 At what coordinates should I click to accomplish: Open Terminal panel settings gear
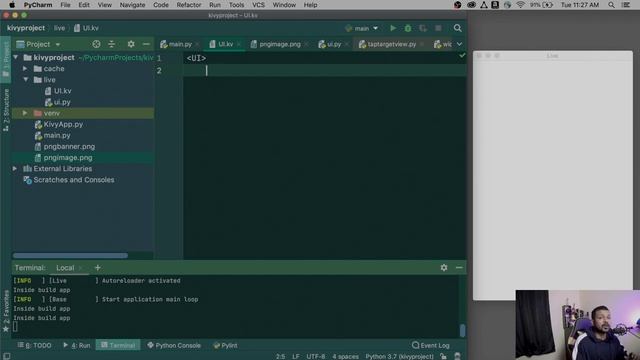pos(444,268)
